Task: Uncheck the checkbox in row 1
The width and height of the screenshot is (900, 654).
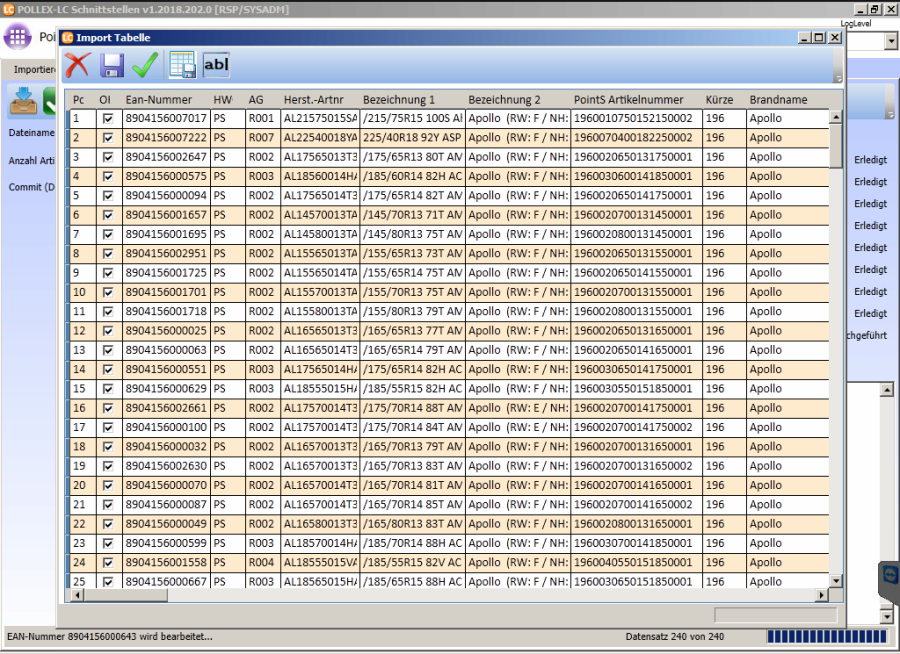Action: (107, 118)
